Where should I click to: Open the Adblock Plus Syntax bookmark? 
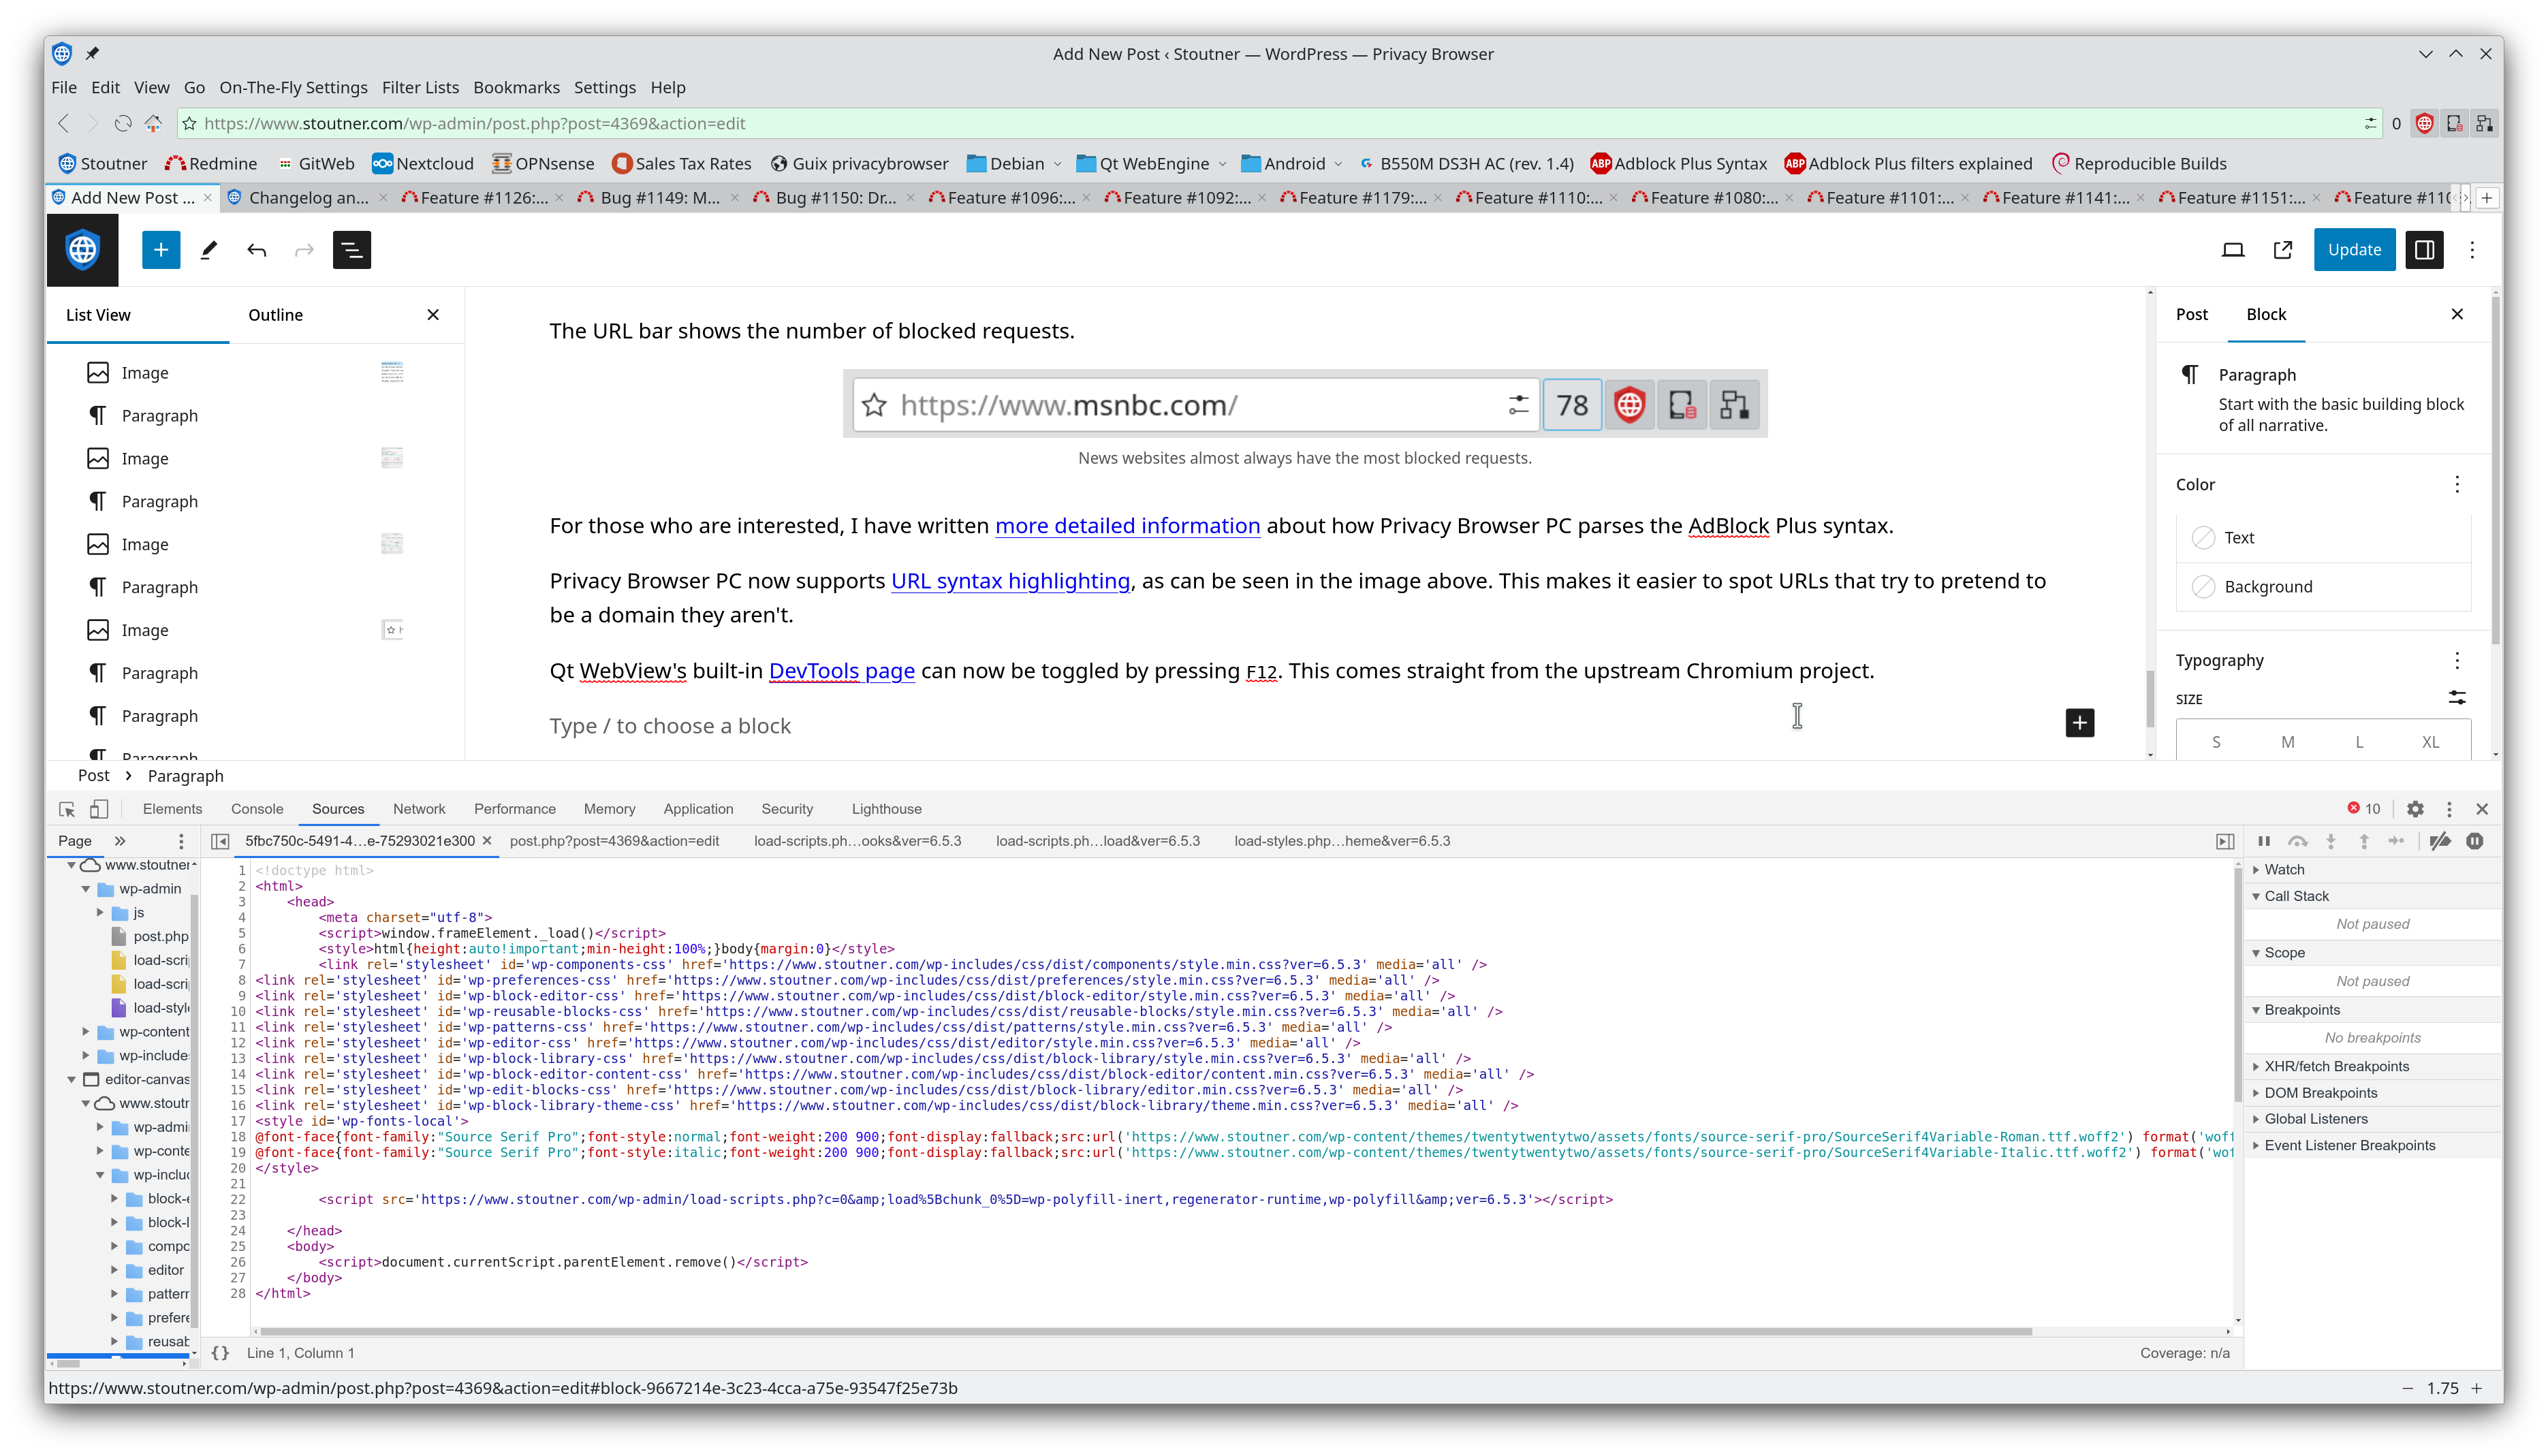coord(1679,164)
